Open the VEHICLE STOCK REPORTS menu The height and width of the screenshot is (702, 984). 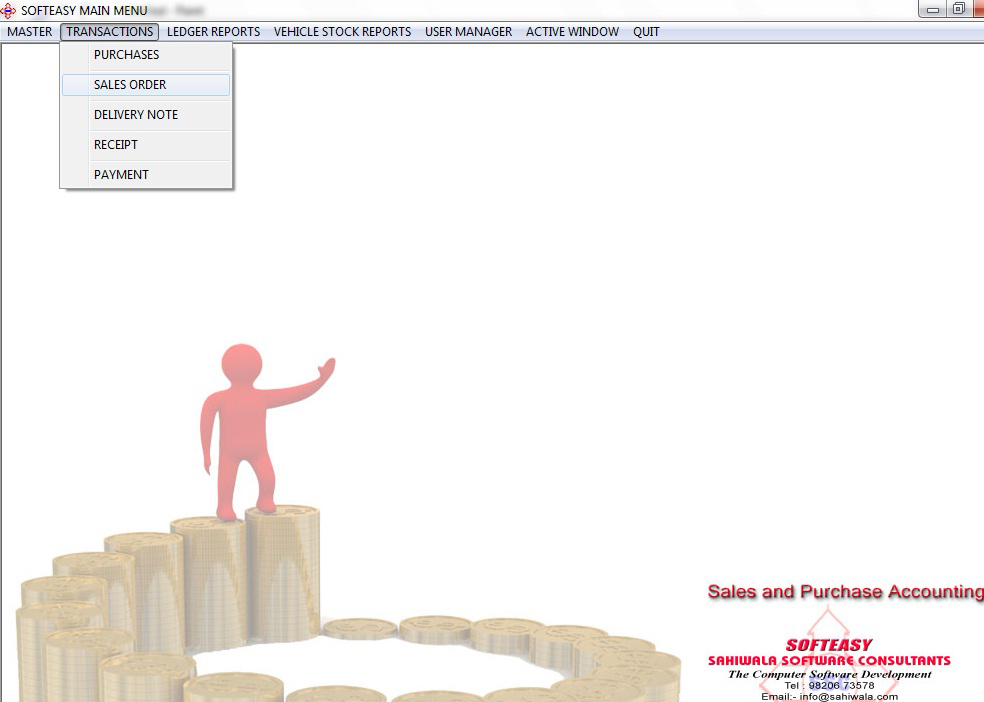click(342, 31)
